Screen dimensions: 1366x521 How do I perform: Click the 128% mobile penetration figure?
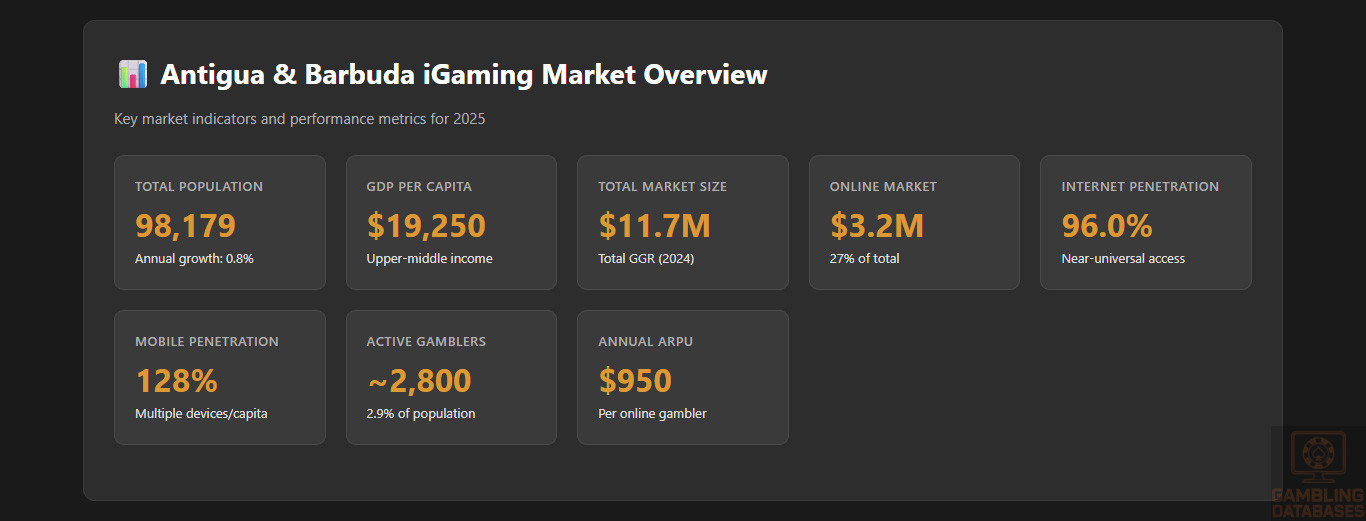[176, 381]
